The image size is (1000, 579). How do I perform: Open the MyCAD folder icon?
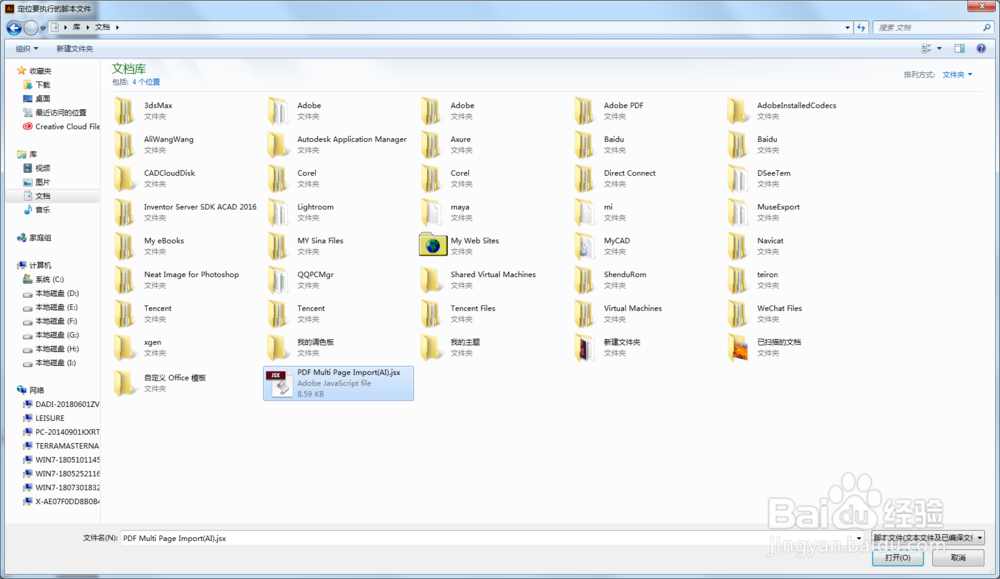coord(584,246)
